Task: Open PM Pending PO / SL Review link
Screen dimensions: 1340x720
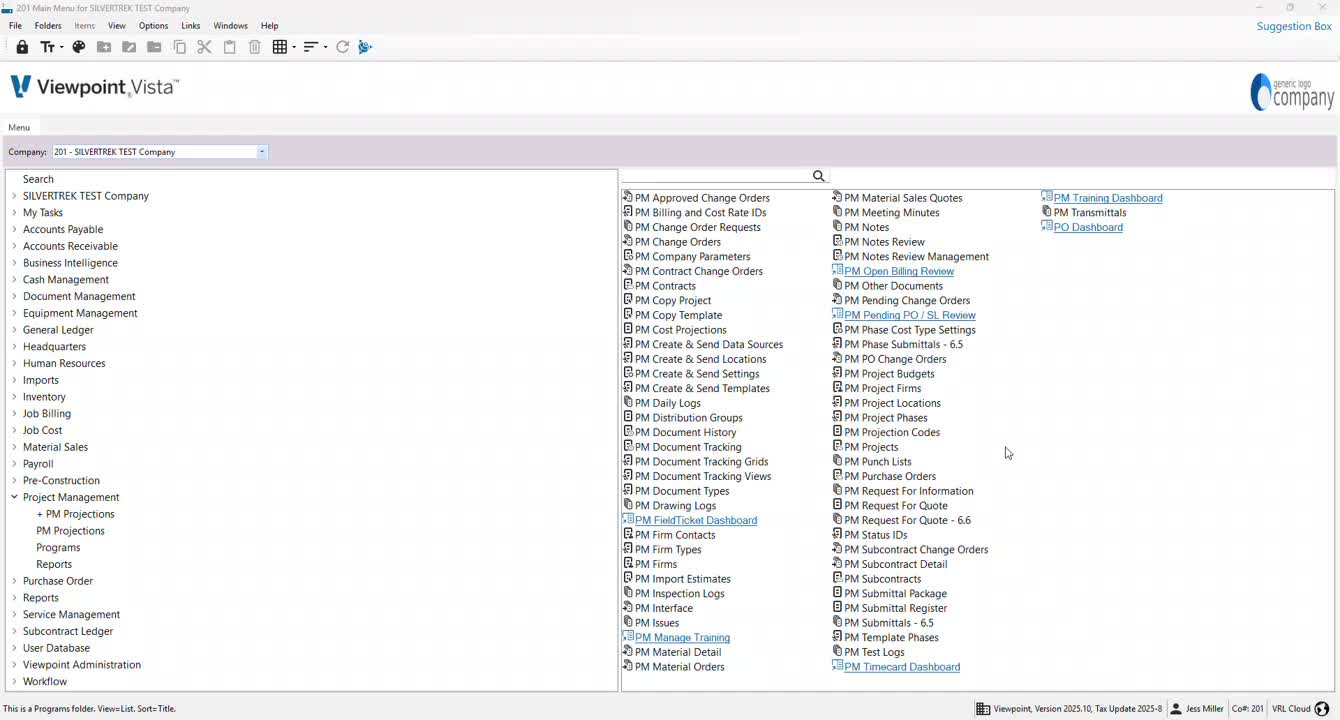Action: click(910, 315)
